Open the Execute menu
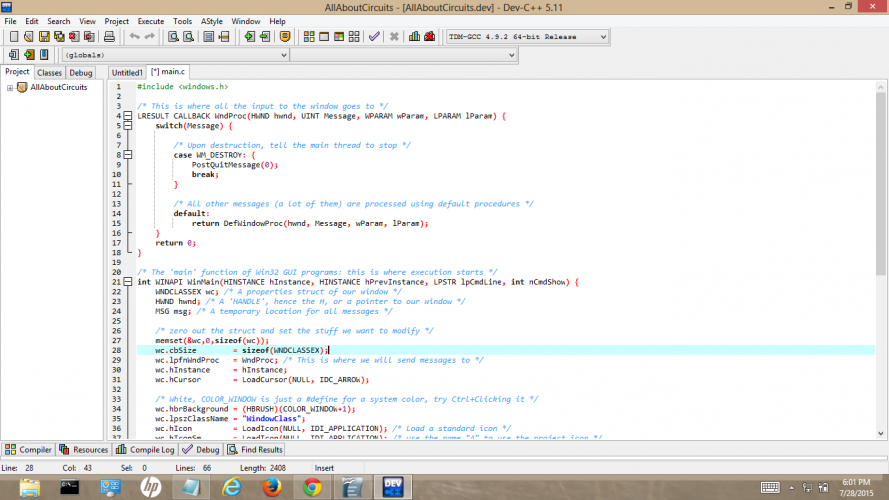This screenshot has width=889, height=500. point(151,20)
